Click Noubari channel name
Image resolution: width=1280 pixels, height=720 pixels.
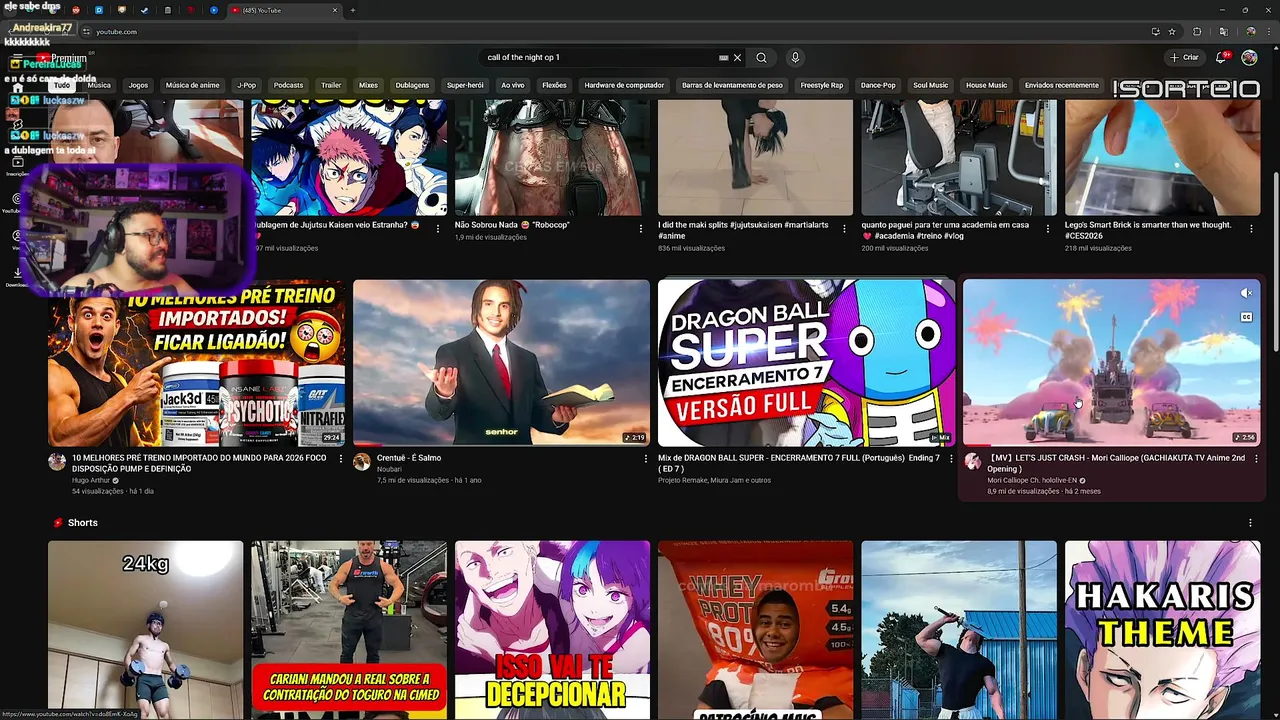click(x=389, y=469)
